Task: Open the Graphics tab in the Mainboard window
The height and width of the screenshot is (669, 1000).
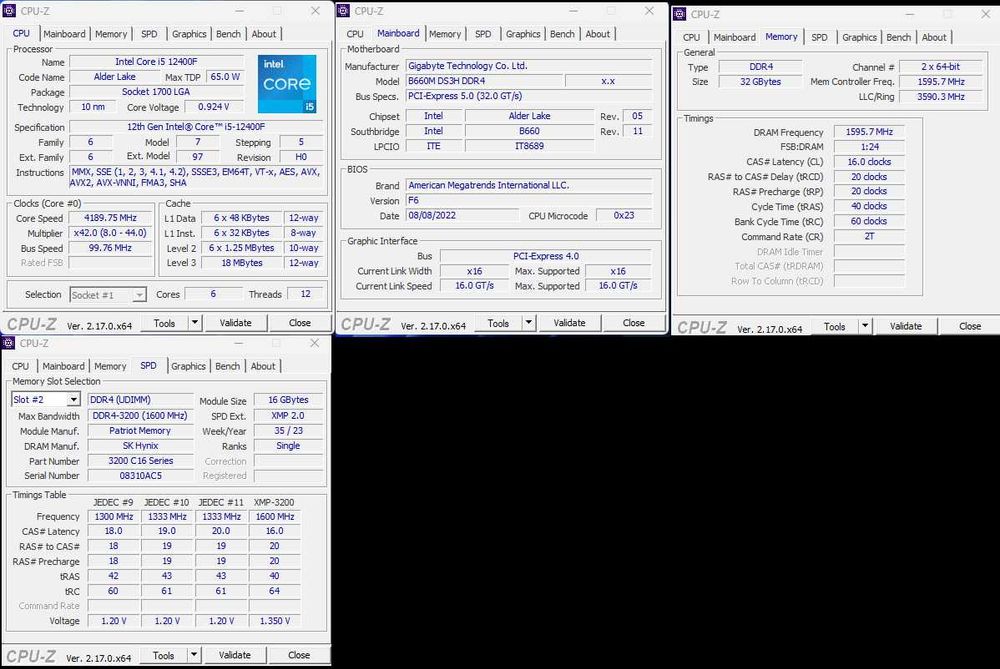Action: 523,34
